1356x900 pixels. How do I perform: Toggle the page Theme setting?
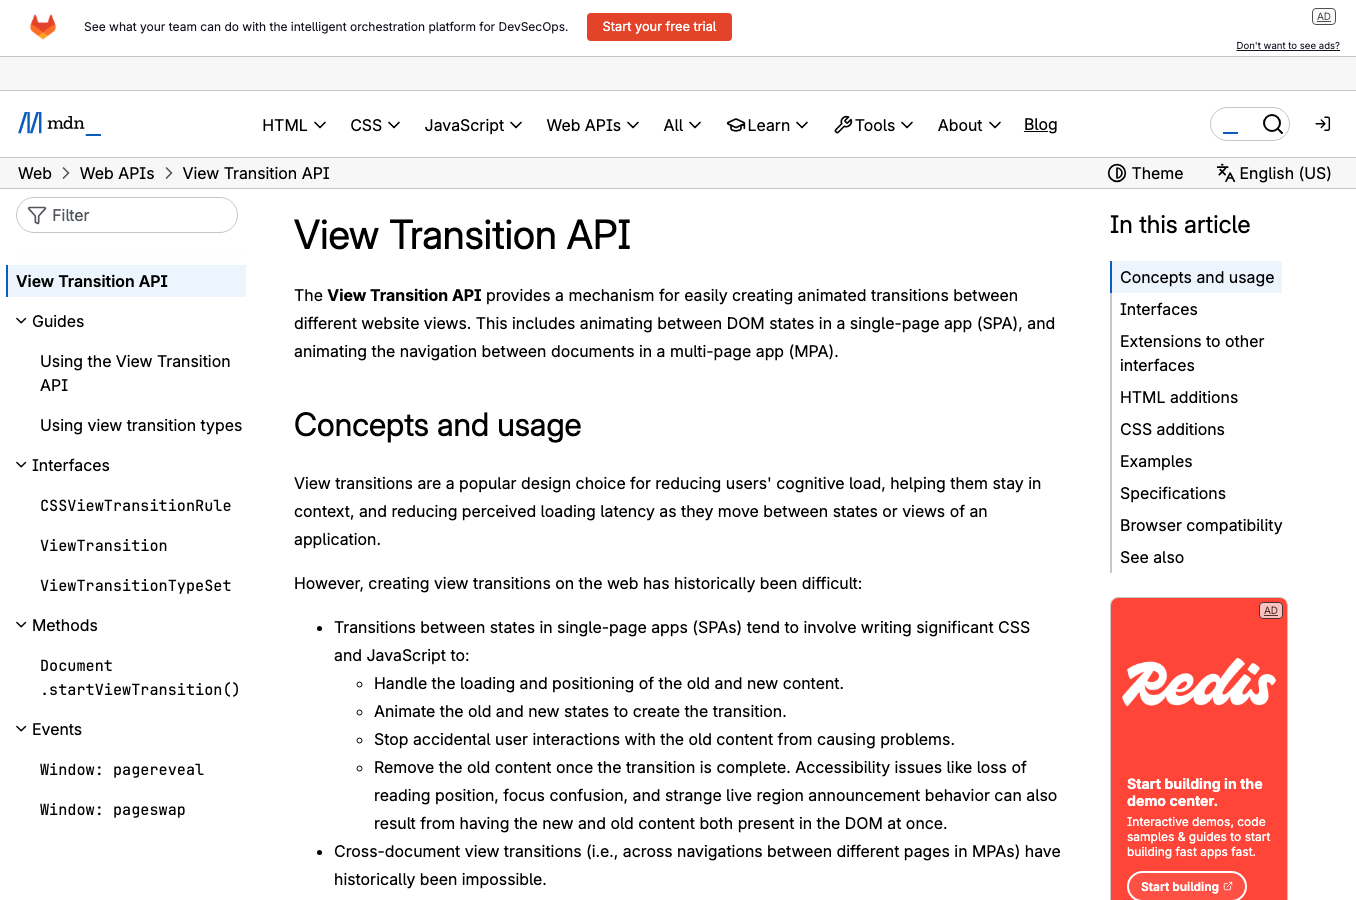[x=1145, y=173]
